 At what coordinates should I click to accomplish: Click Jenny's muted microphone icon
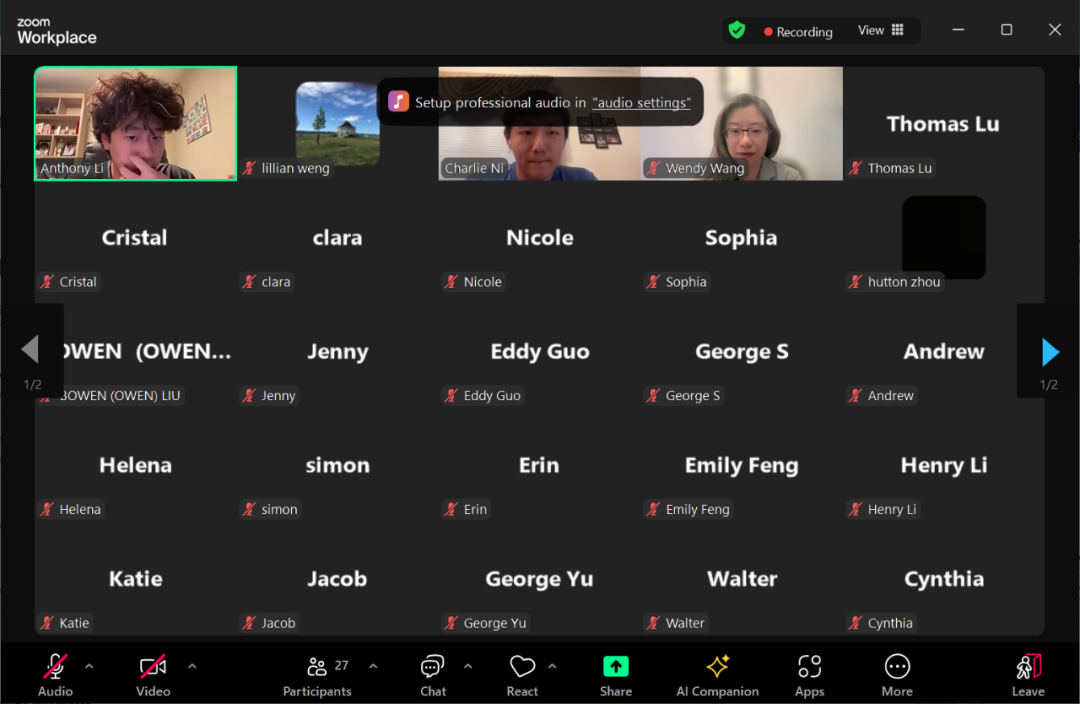pos(249,395)
